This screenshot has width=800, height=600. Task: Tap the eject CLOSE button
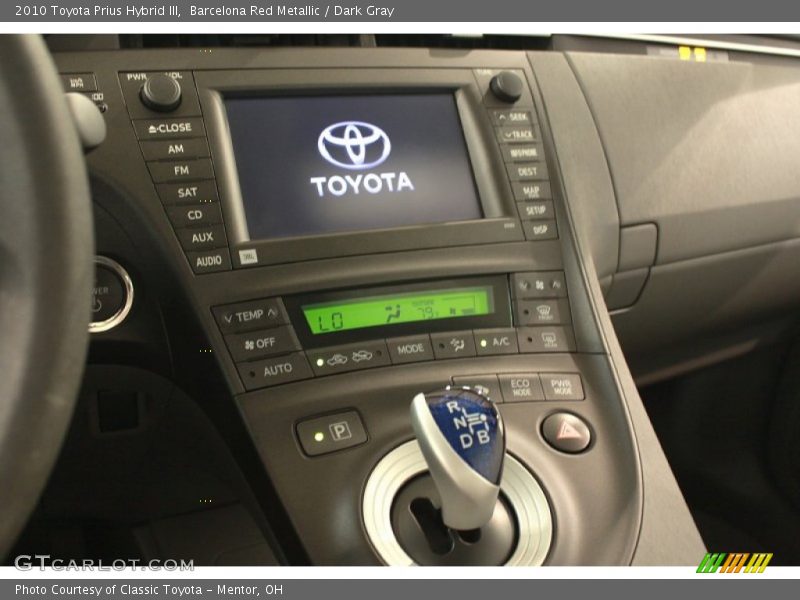pyautogui.click(x=170, y=128)
